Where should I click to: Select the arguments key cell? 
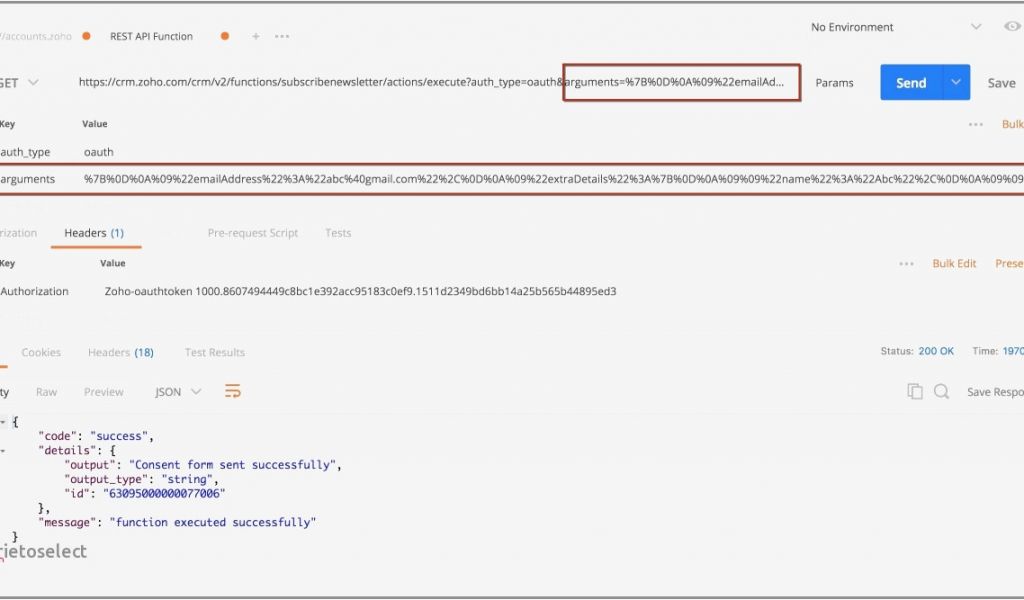pos(27,179)
